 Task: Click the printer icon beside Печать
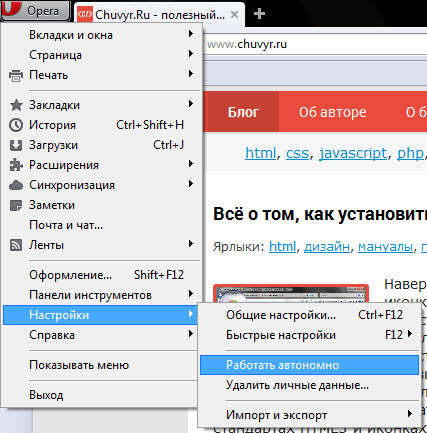(x=16, y=75)
